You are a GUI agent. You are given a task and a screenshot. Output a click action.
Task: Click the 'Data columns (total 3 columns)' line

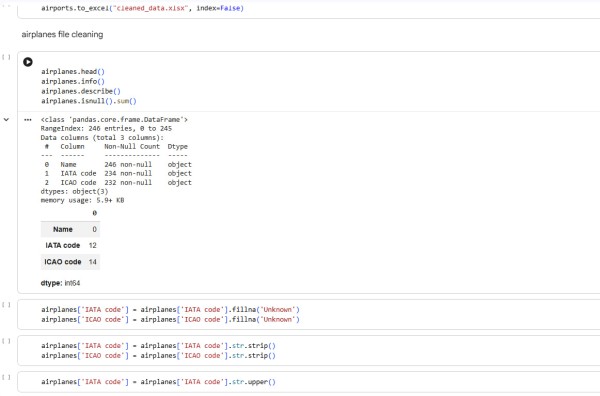pyautogui.click(x=102, y=138)
